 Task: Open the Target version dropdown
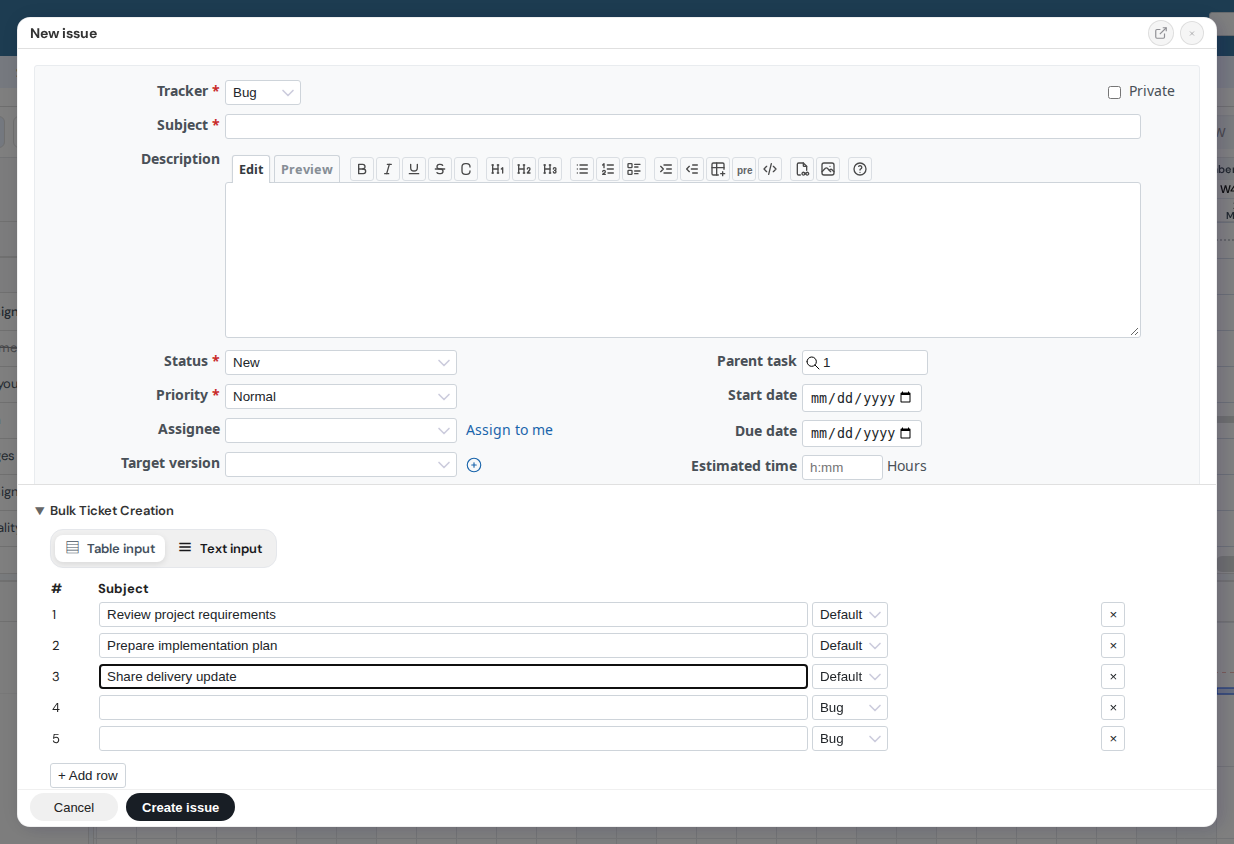coord(341,464)
